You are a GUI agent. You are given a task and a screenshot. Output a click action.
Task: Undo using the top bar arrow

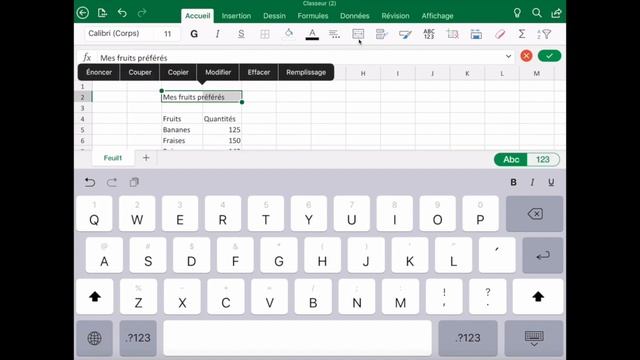point(122,13)
